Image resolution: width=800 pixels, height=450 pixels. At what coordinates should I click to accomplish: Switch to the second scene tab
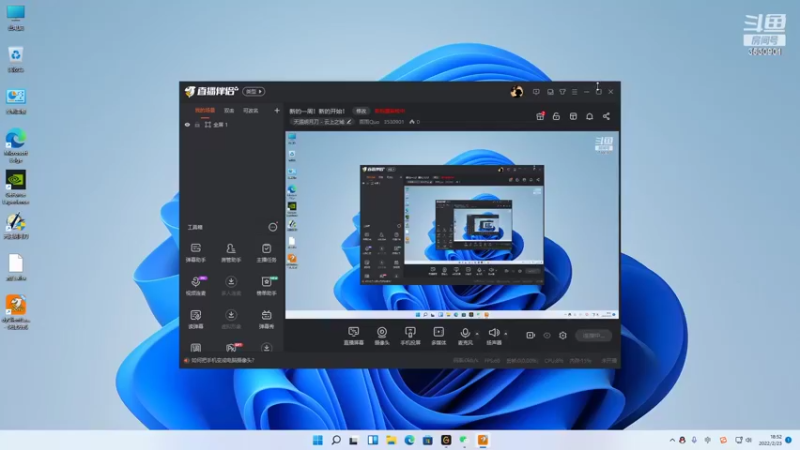click(229, 110)
